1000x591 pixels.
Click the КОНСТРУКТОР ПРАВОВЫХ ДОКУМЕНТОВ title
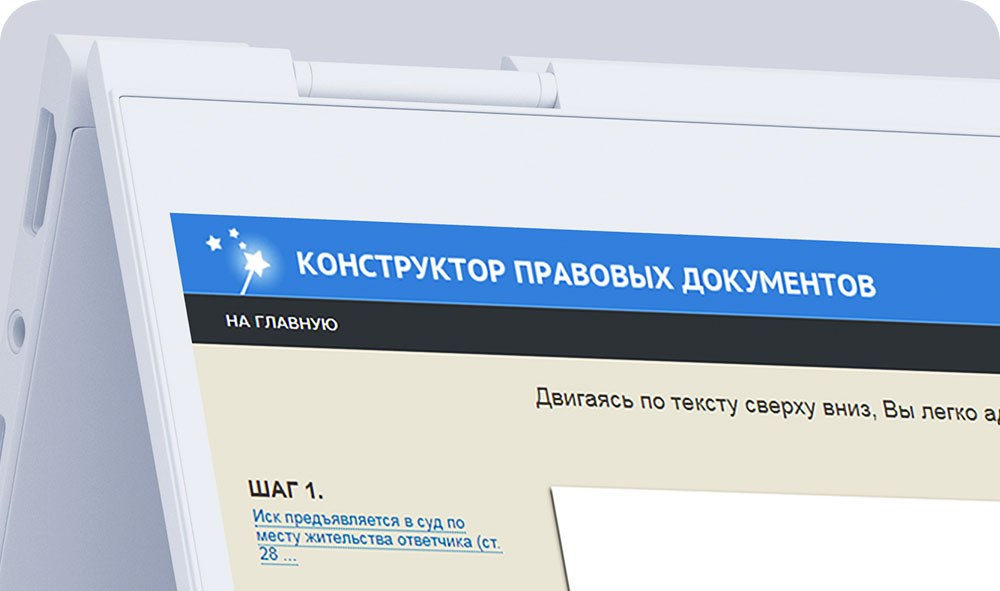click(585, 275)
